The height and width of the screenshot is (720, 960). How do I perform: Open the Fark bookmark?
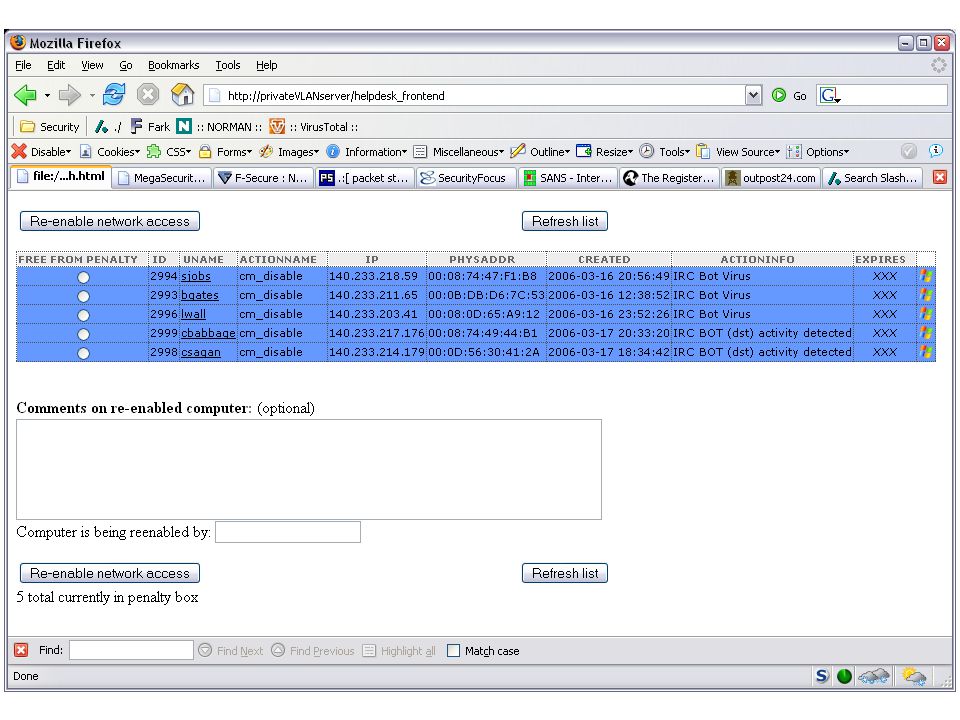point(150,127)
